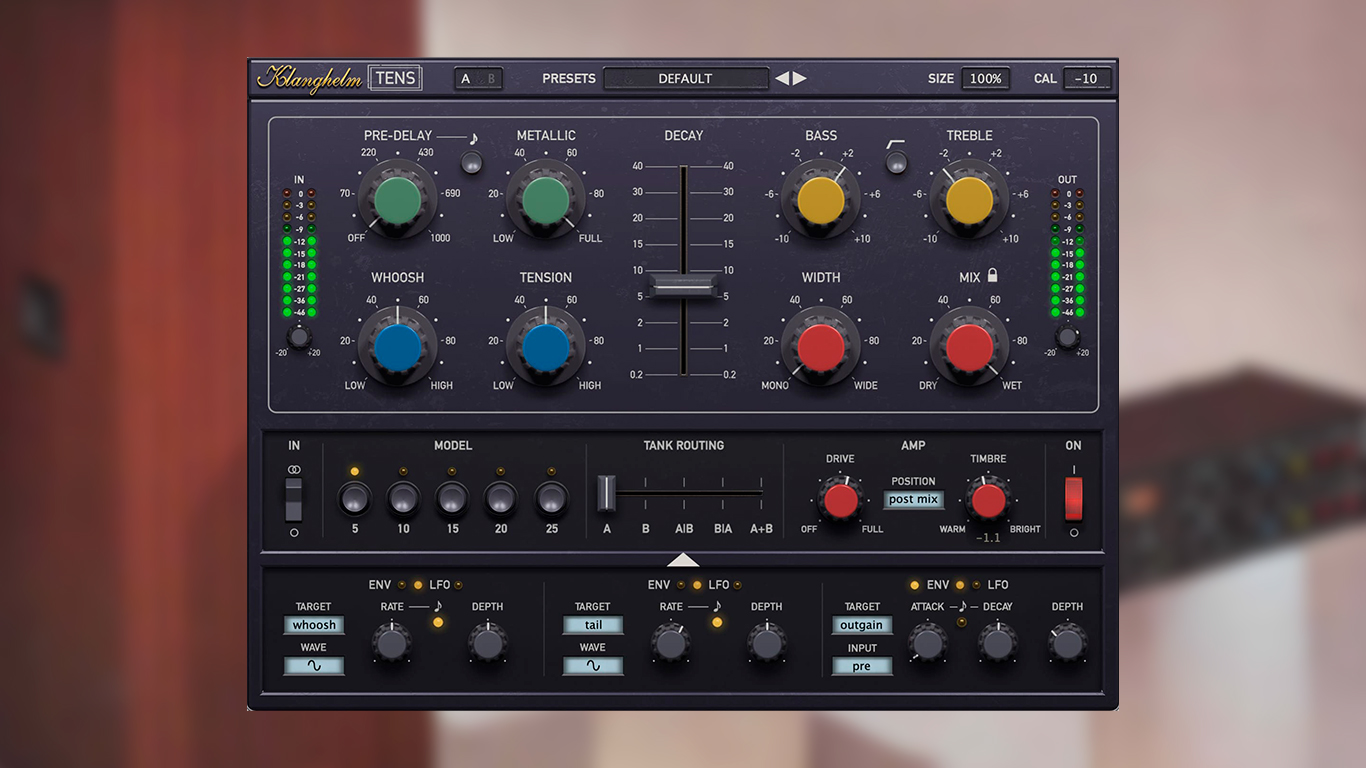The height and width of the screenshot is (768, 1366).
Task: Toggle the mix lock padlock icon
Action: pyautogui.click(x=992, y=276)
